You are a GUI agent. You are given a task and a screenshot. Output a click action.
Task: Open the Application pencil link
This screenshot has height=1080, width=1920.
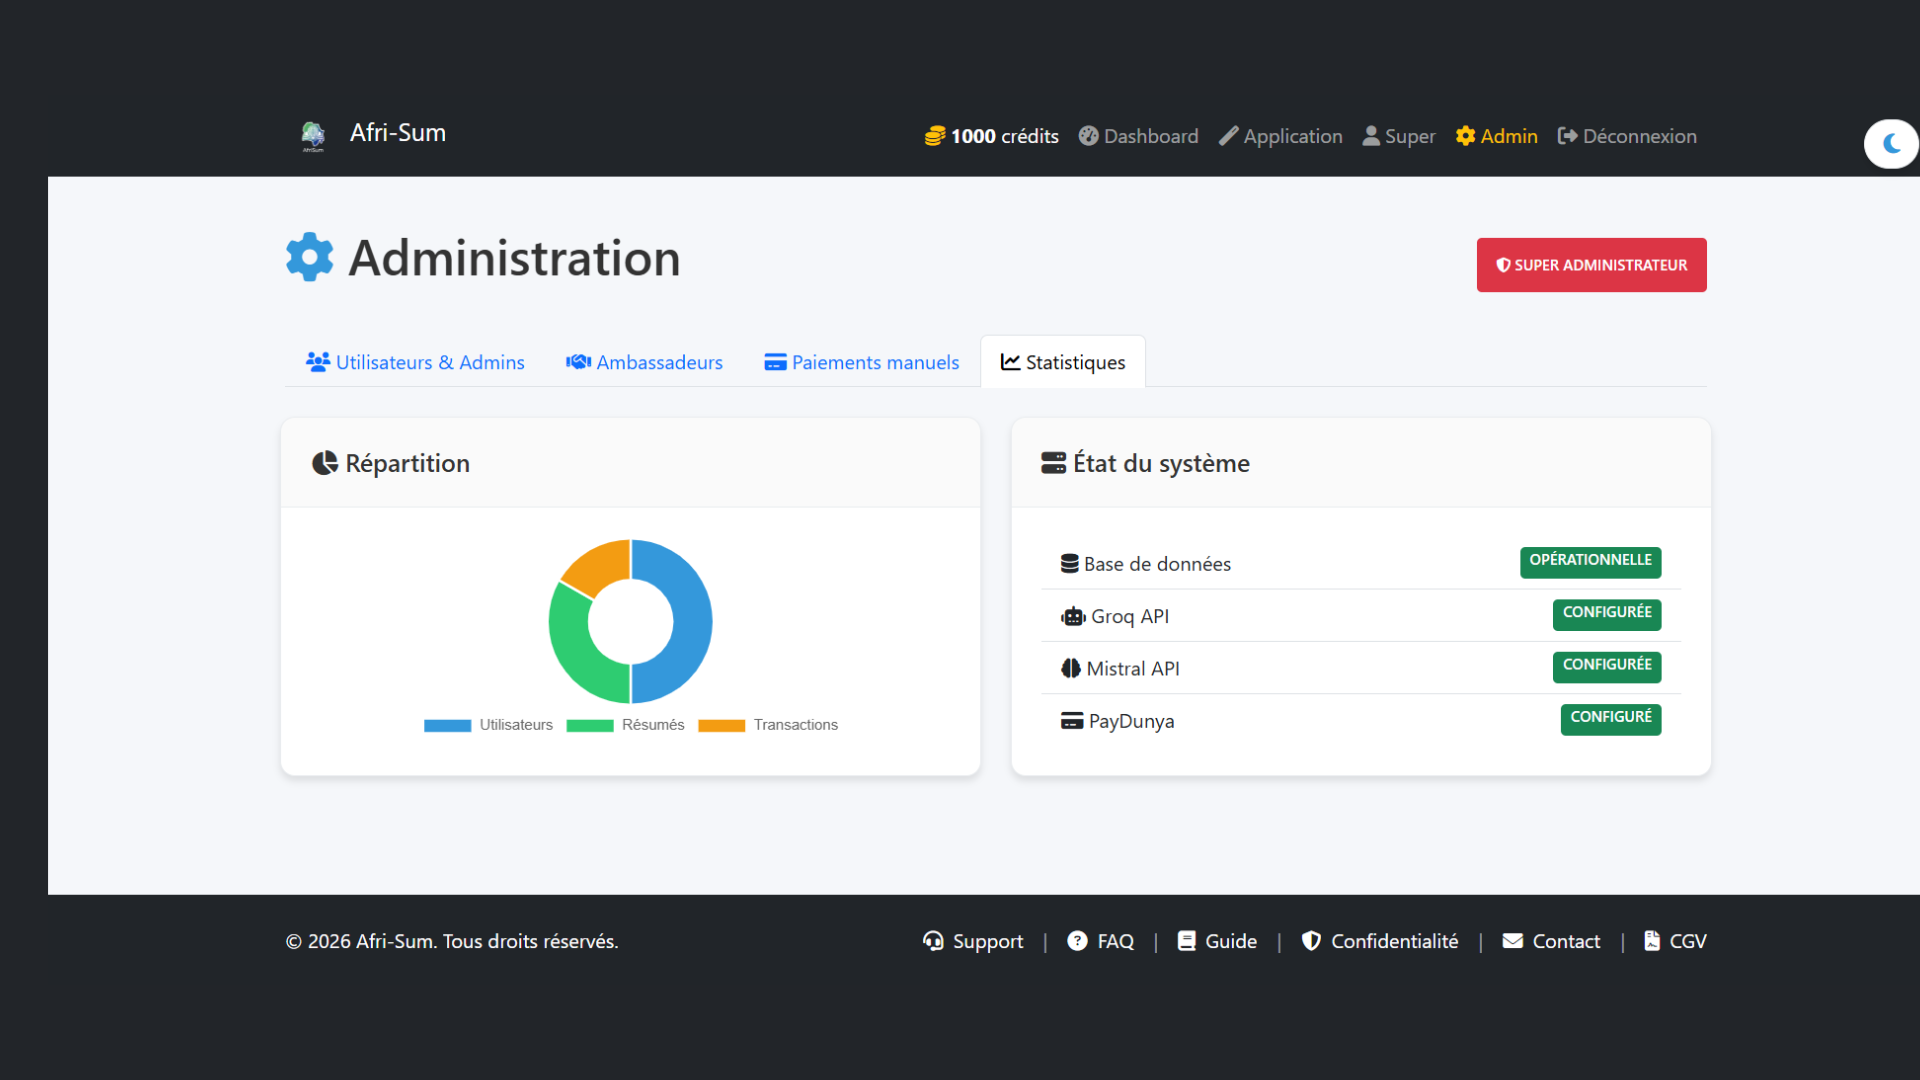tap(1280, 136)
